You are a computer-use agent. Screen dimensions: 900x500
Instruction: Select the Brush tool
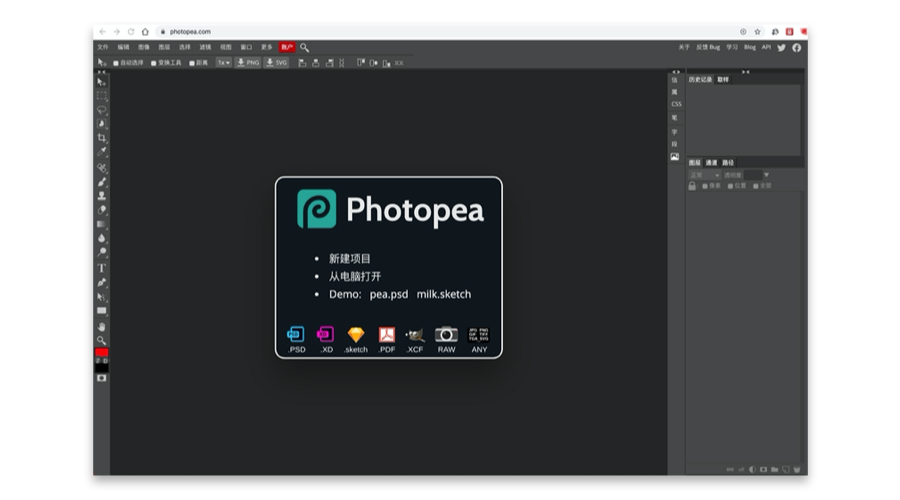point(102,182)
